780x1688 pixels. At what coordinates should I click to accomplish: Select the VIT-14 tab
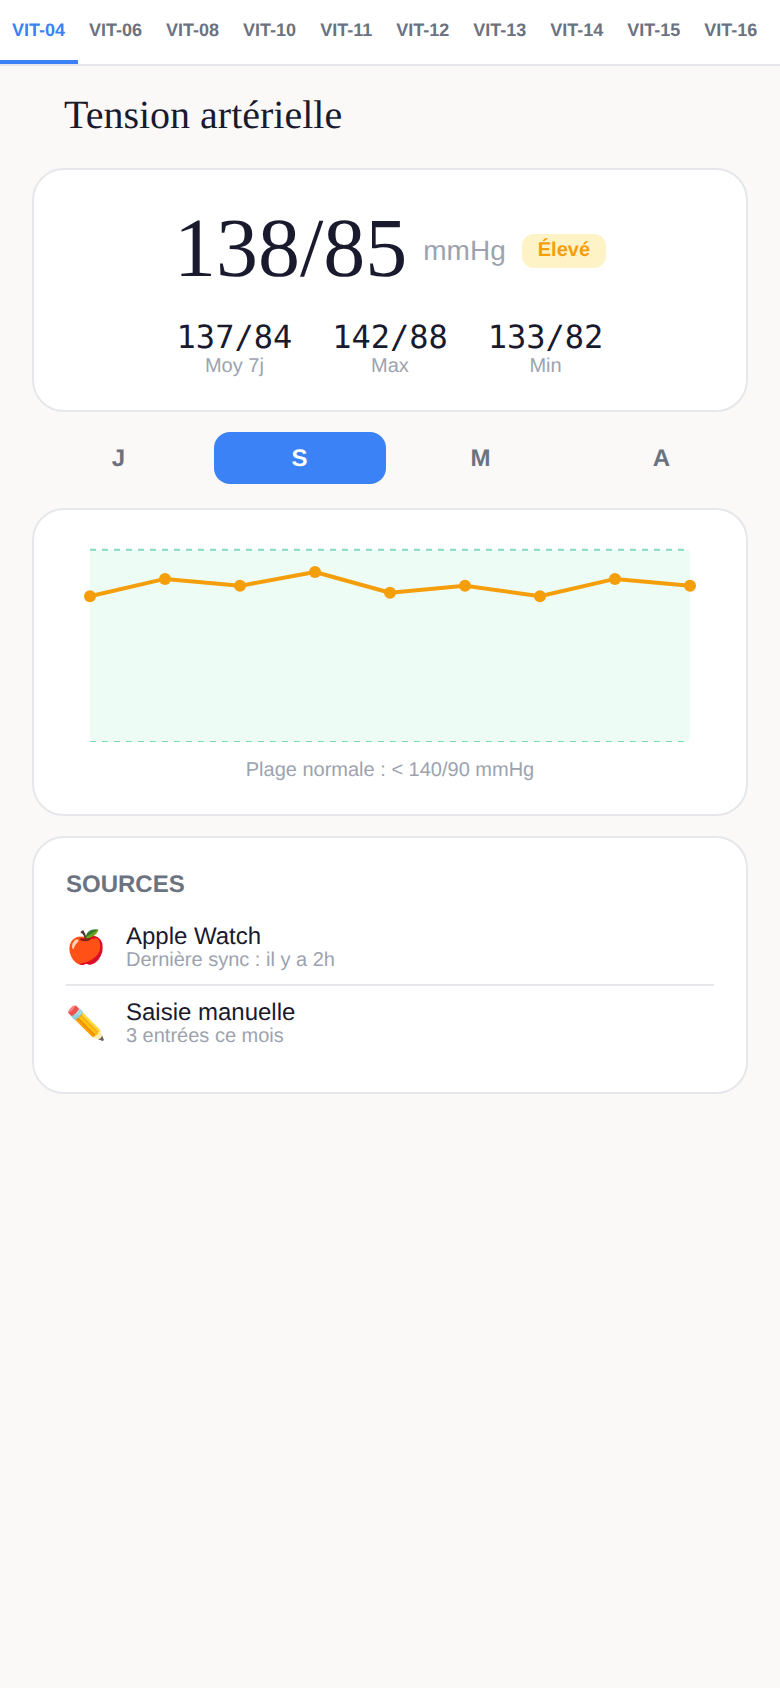[577, 31]
